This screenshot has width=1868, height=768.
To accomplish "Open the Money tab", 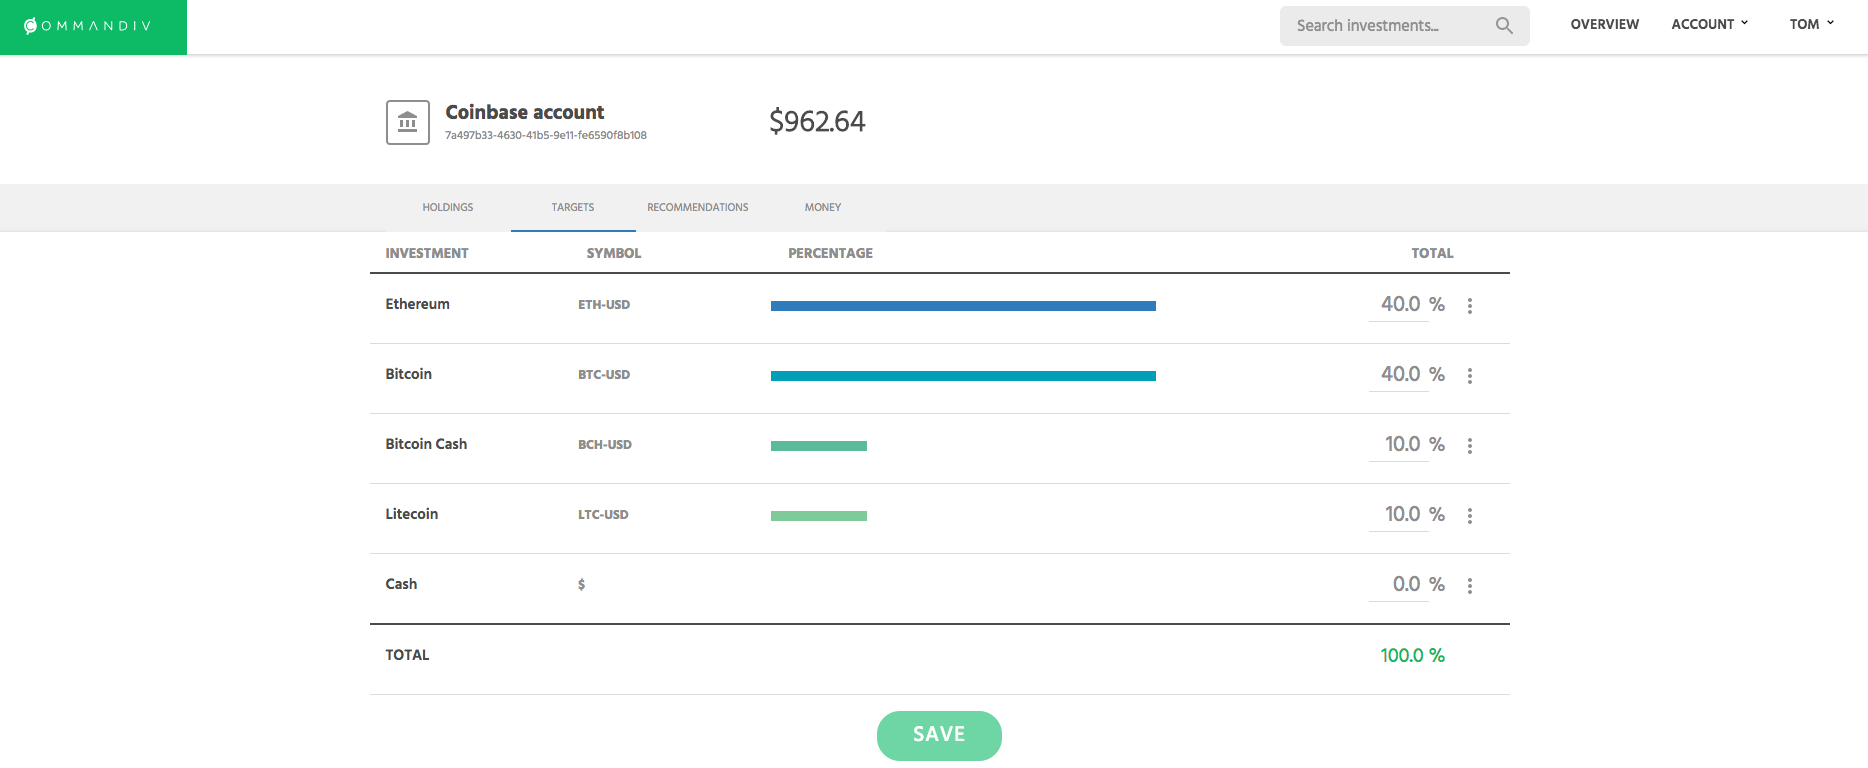I will (823, 208).
